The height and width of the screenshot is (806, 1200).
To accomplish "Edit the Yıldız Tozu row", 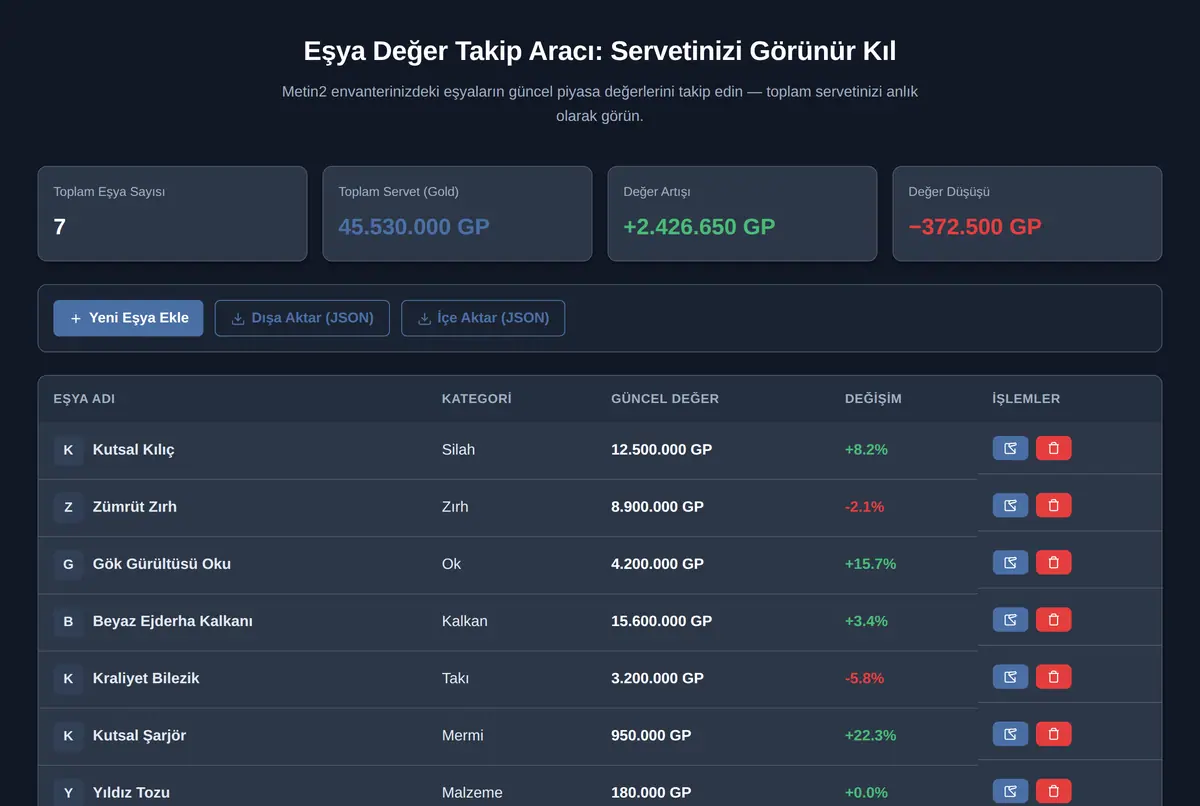I will (1010, 791).
